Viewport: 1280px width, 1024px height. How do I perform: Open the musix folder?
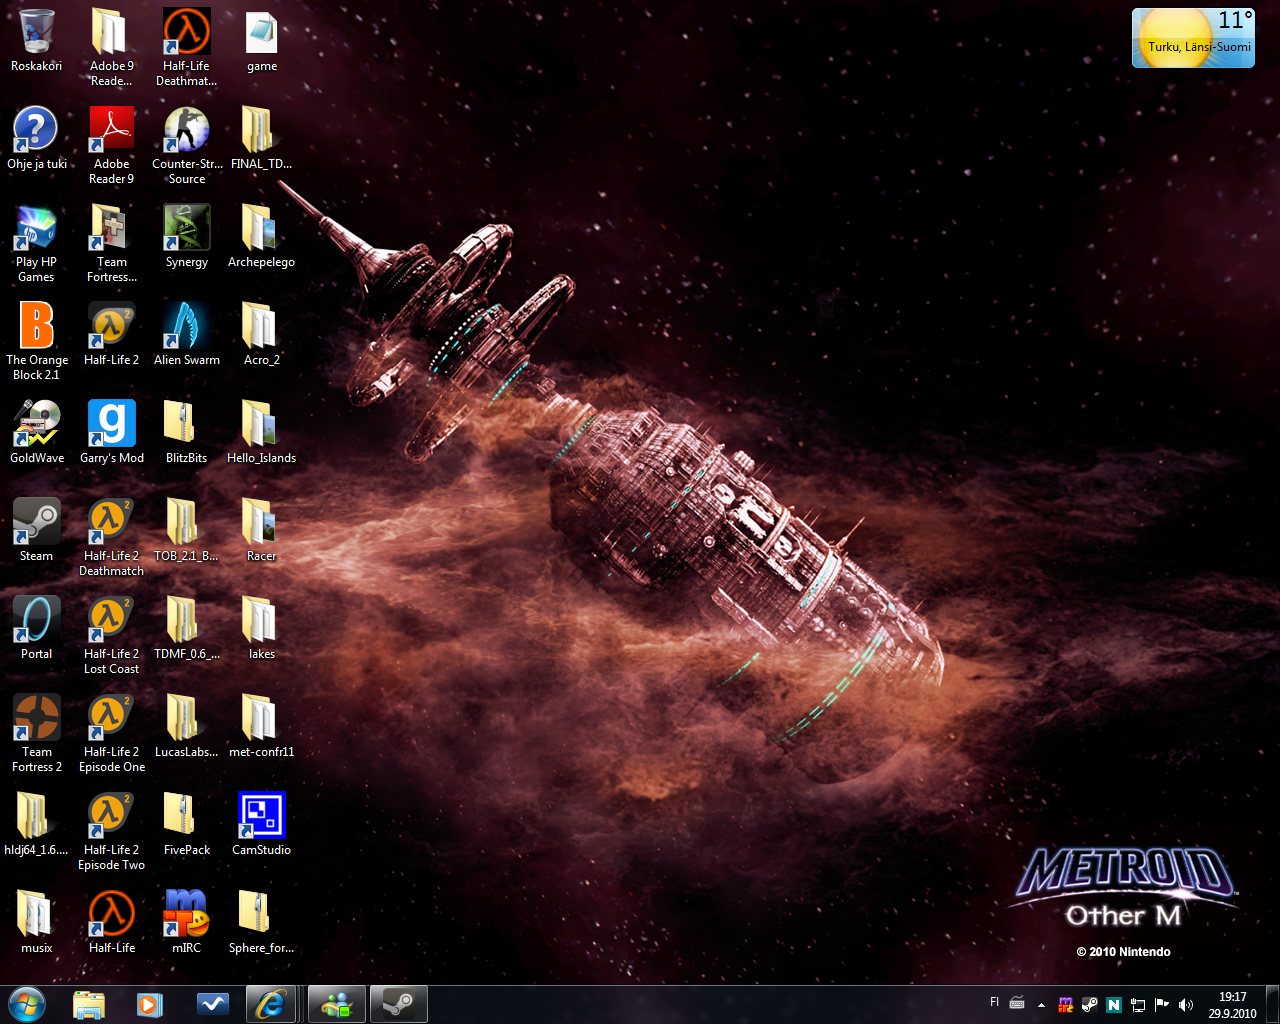coord(37,922)
